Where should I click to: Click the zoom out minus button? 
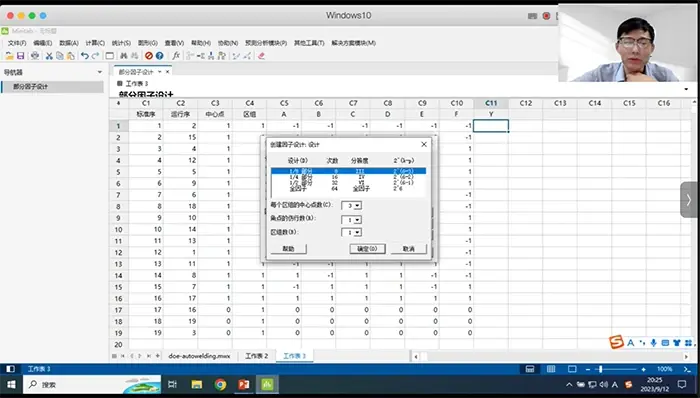pos(588,369)
